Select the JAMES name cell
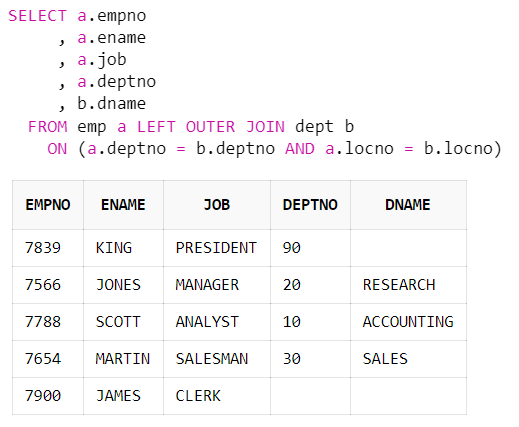This screenshot has width=519, height=427. 123,396
